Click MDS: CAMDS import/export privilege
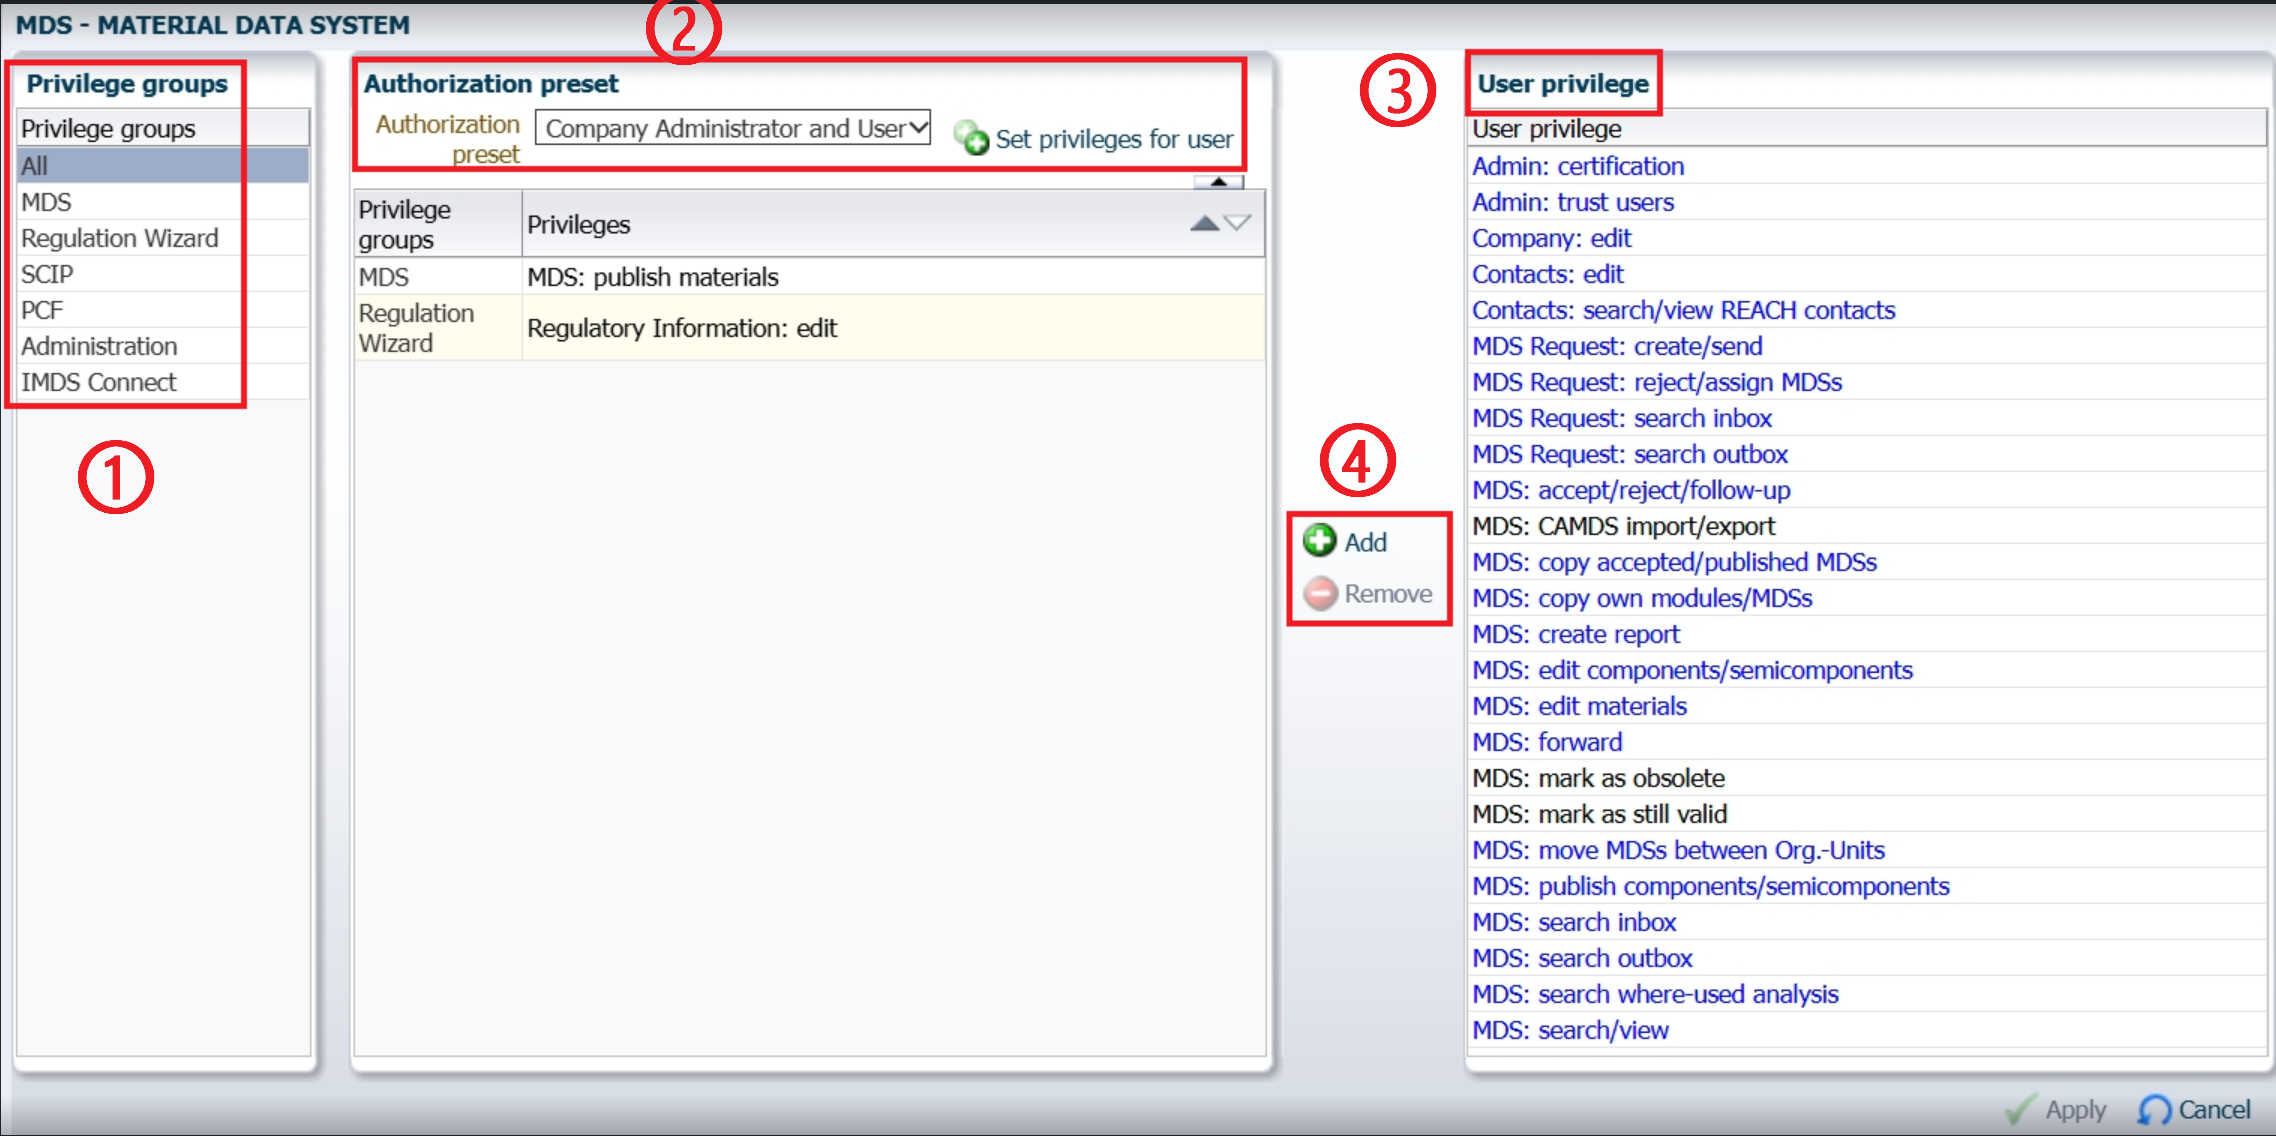The height and width of the screenshot is (1136, 2276). coord(1624,526)
